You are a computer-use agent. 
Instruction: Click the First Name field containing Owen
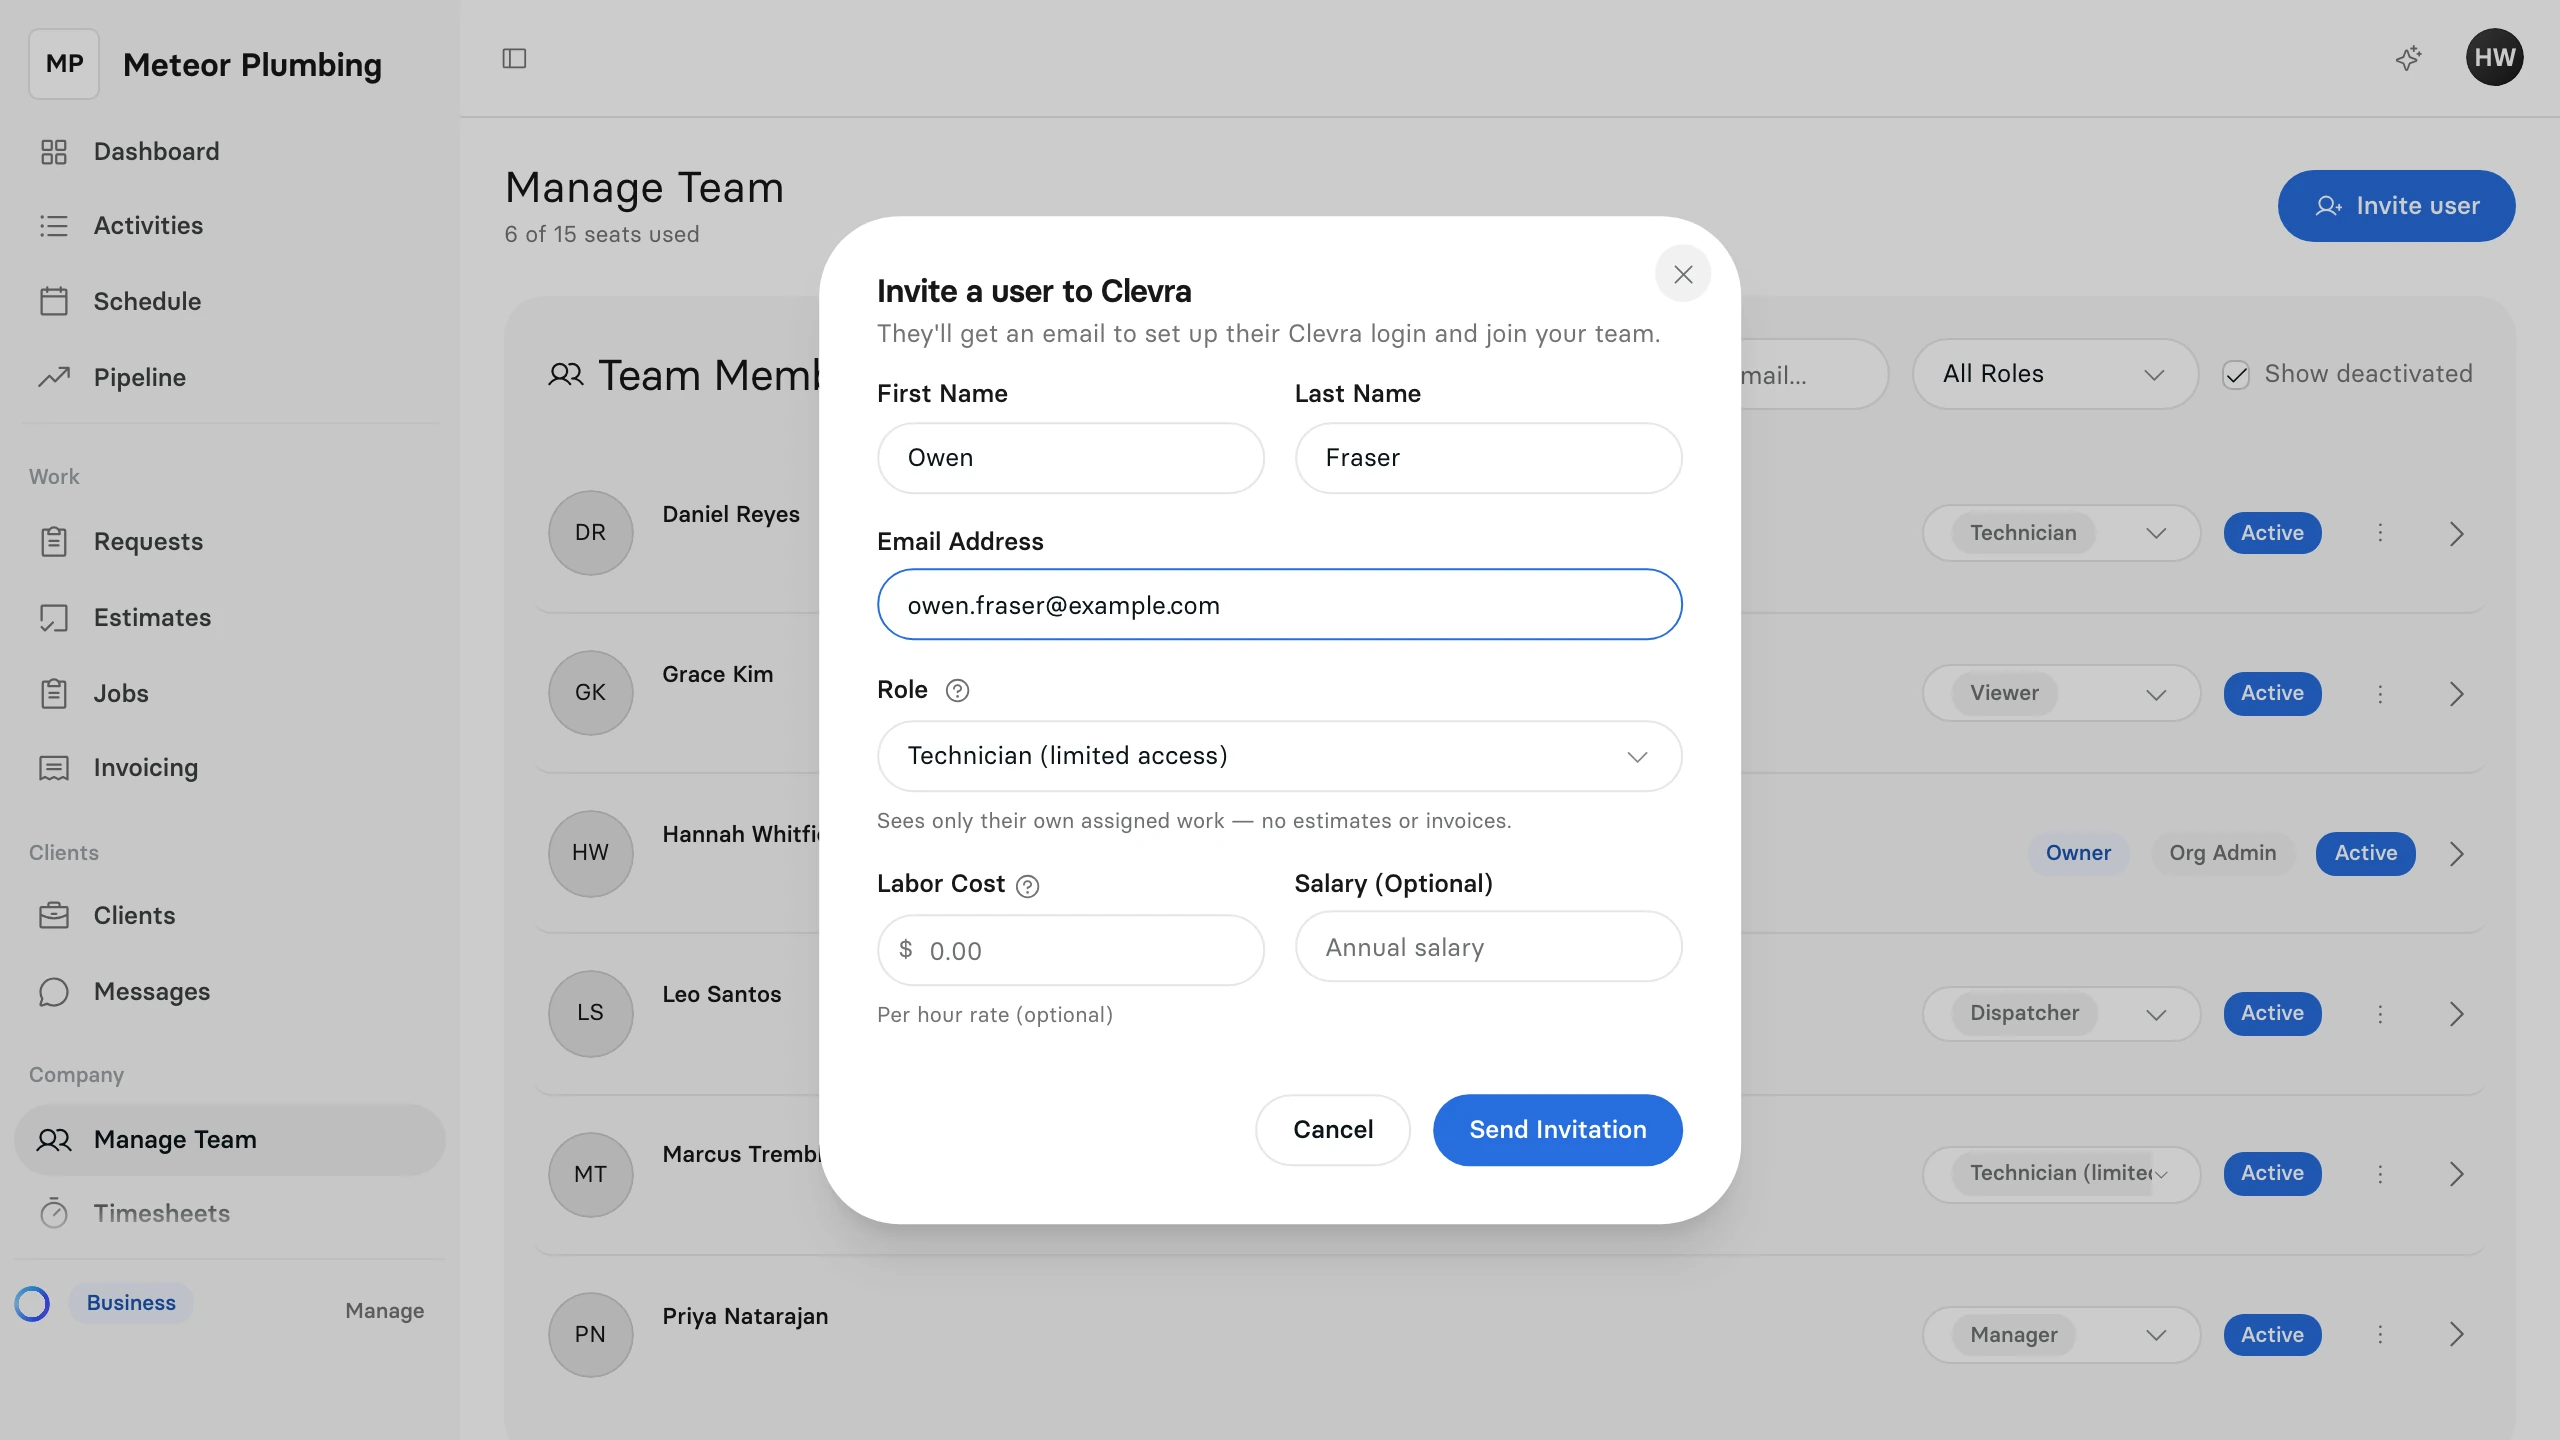coord(1070,458)
